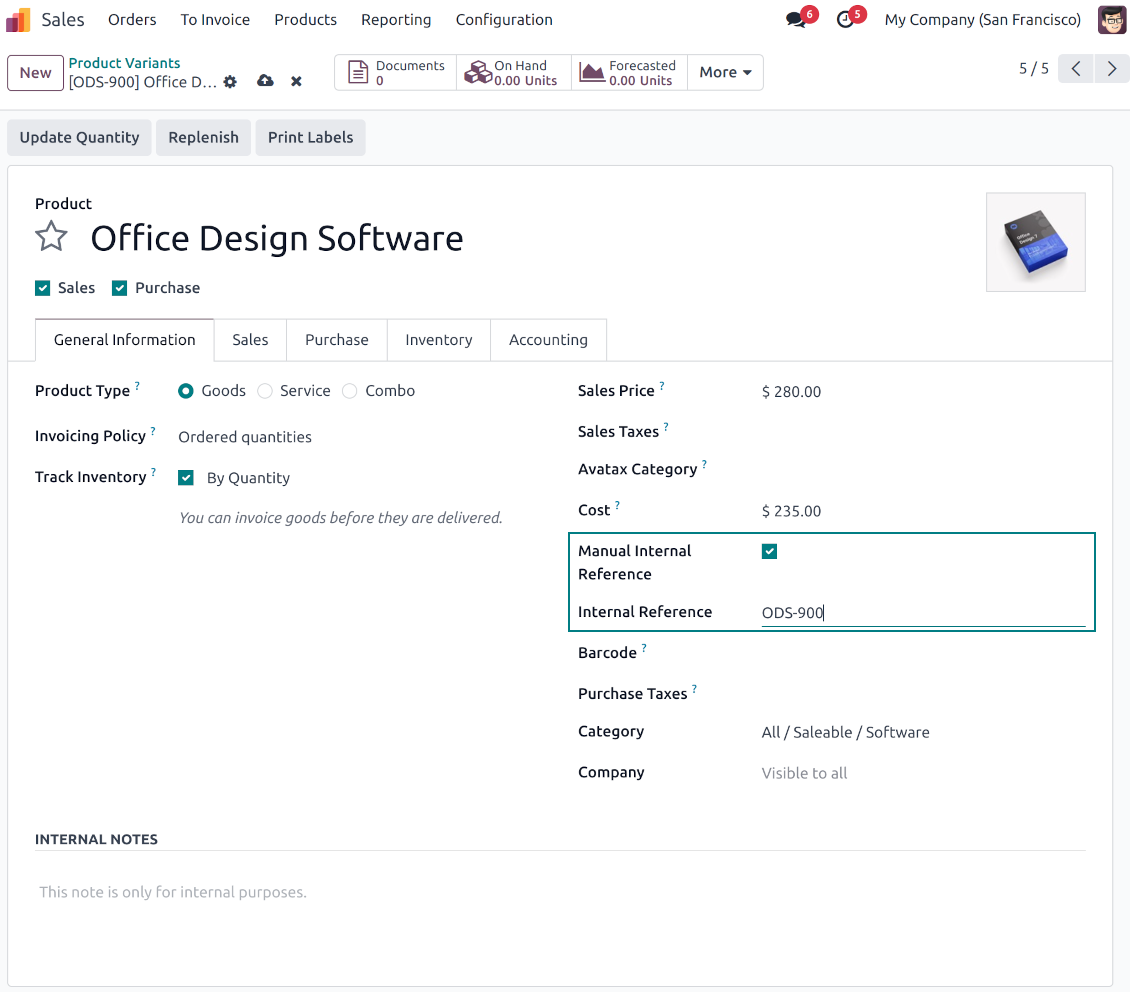The width and height of the screenshot is (1130, 992).
Task: Open the activities clock icon
Action: 845,20
